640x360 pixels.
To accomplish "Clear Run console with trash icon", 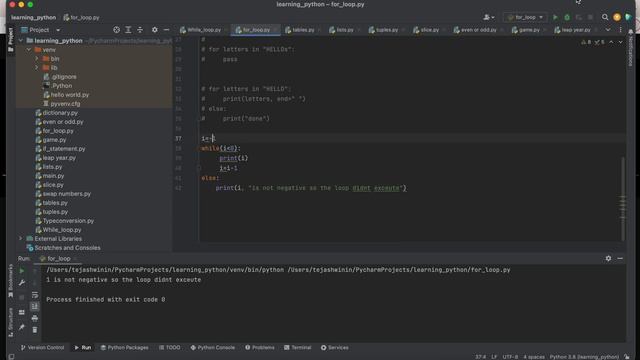I will click(x=35, y=329).
